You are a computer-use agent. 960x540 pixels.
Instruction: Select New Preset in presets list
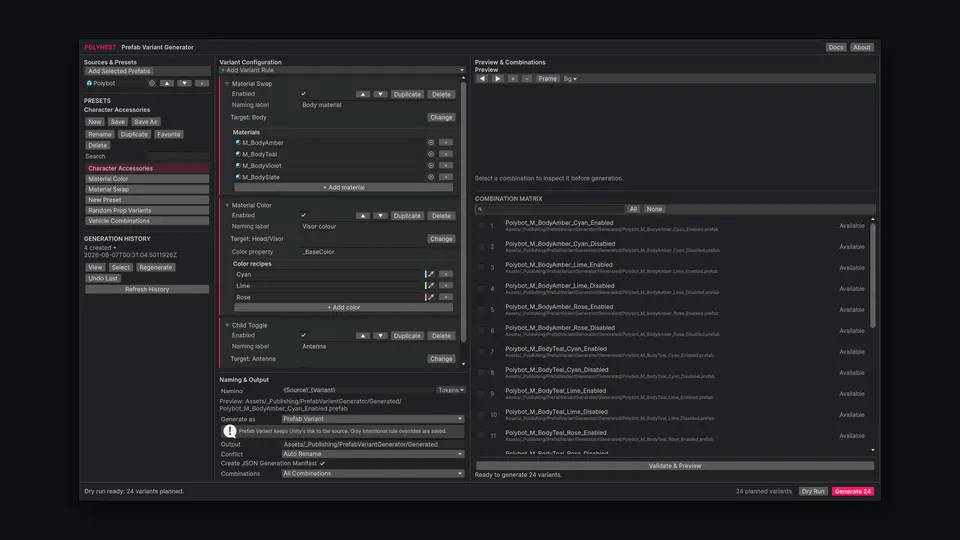point(147,200)
